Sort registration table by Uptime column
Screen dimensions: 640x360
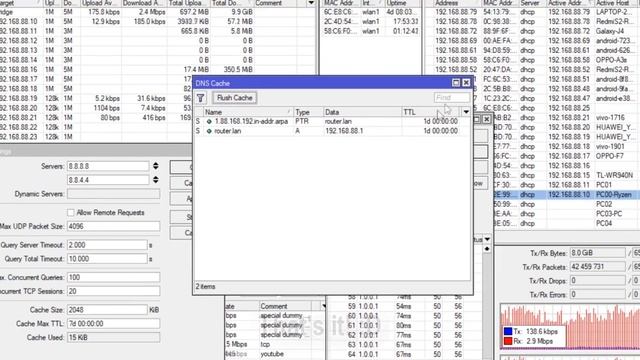click(x=402, y=3)
